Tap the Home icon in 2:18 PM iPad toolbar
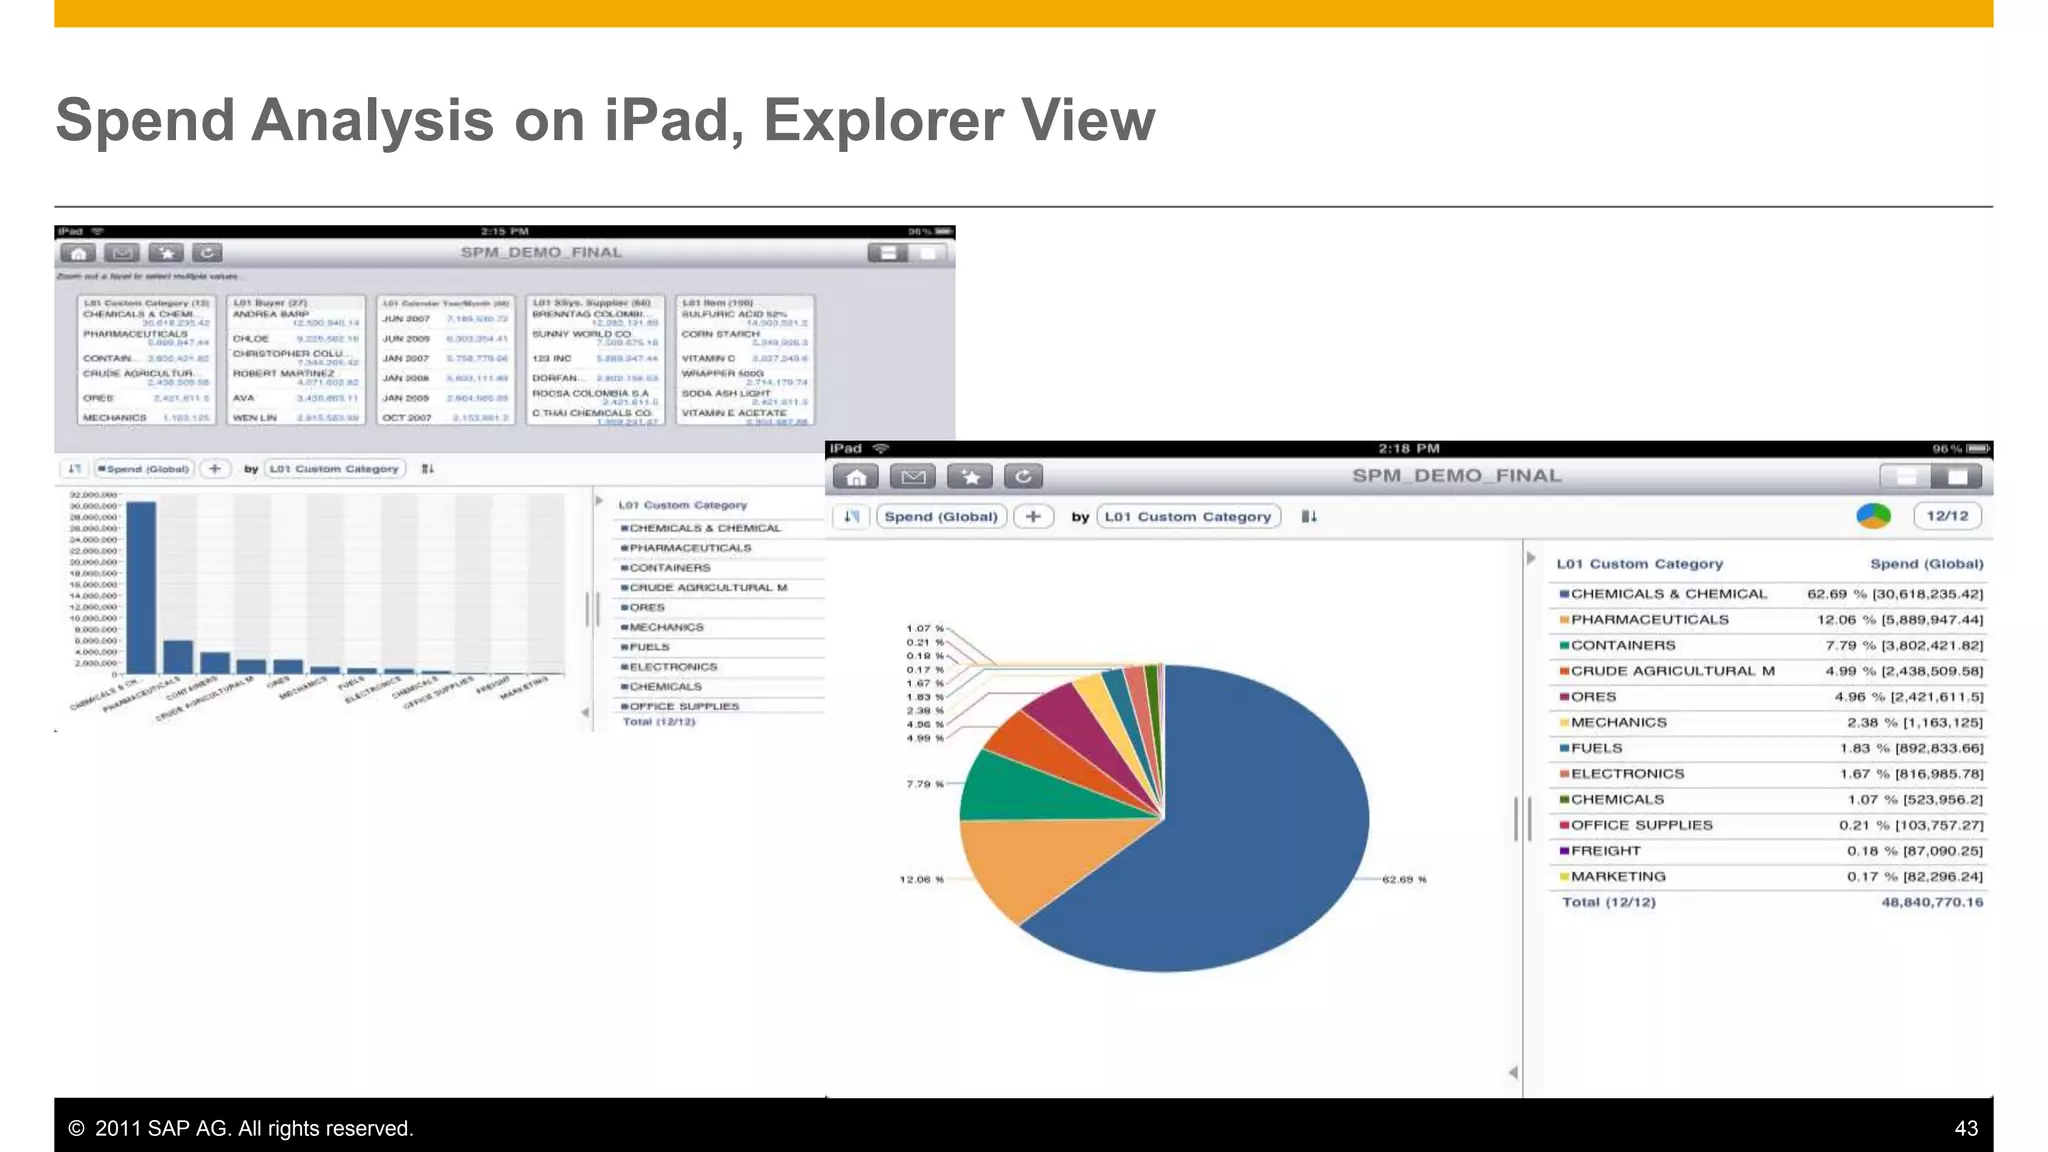This screenshot has width=2048, height=1152. coord(856,477)
